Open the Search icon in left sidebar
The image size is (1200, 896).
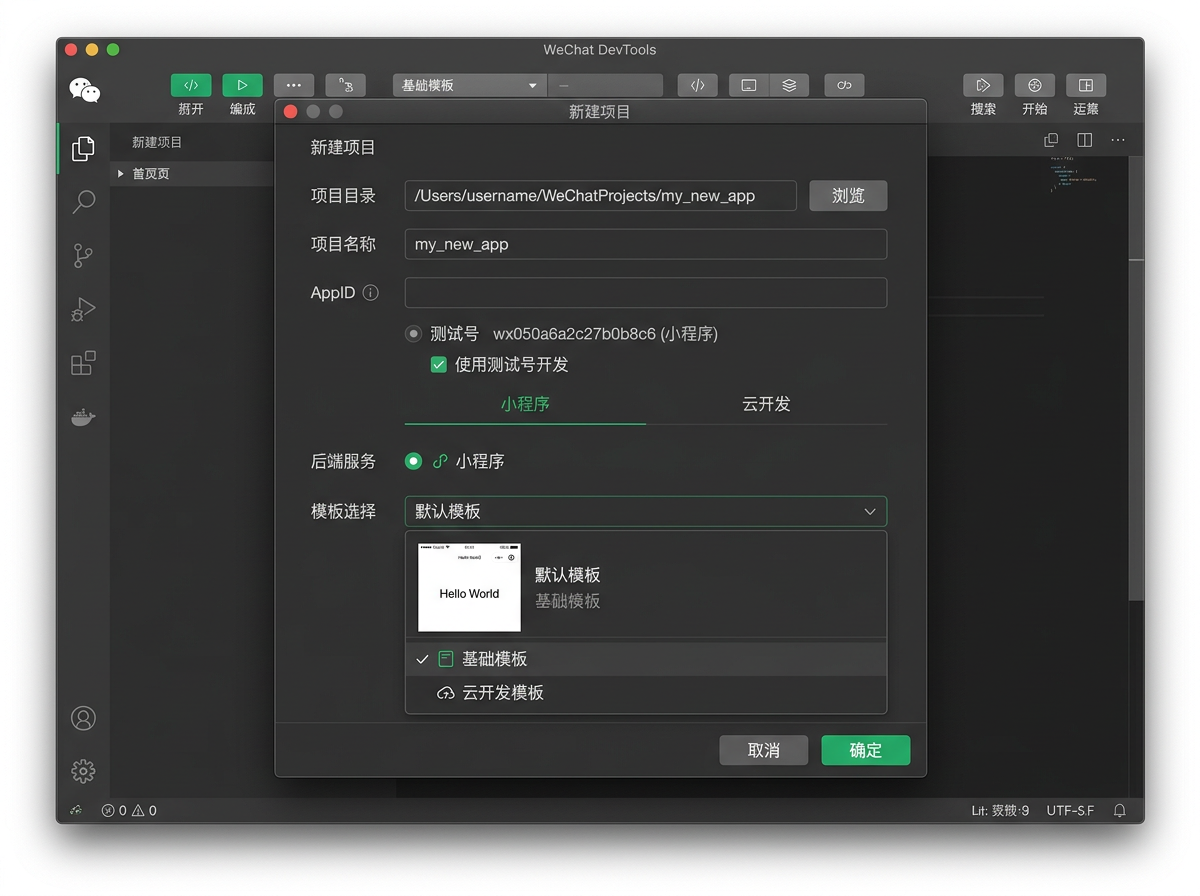point(84,202)
